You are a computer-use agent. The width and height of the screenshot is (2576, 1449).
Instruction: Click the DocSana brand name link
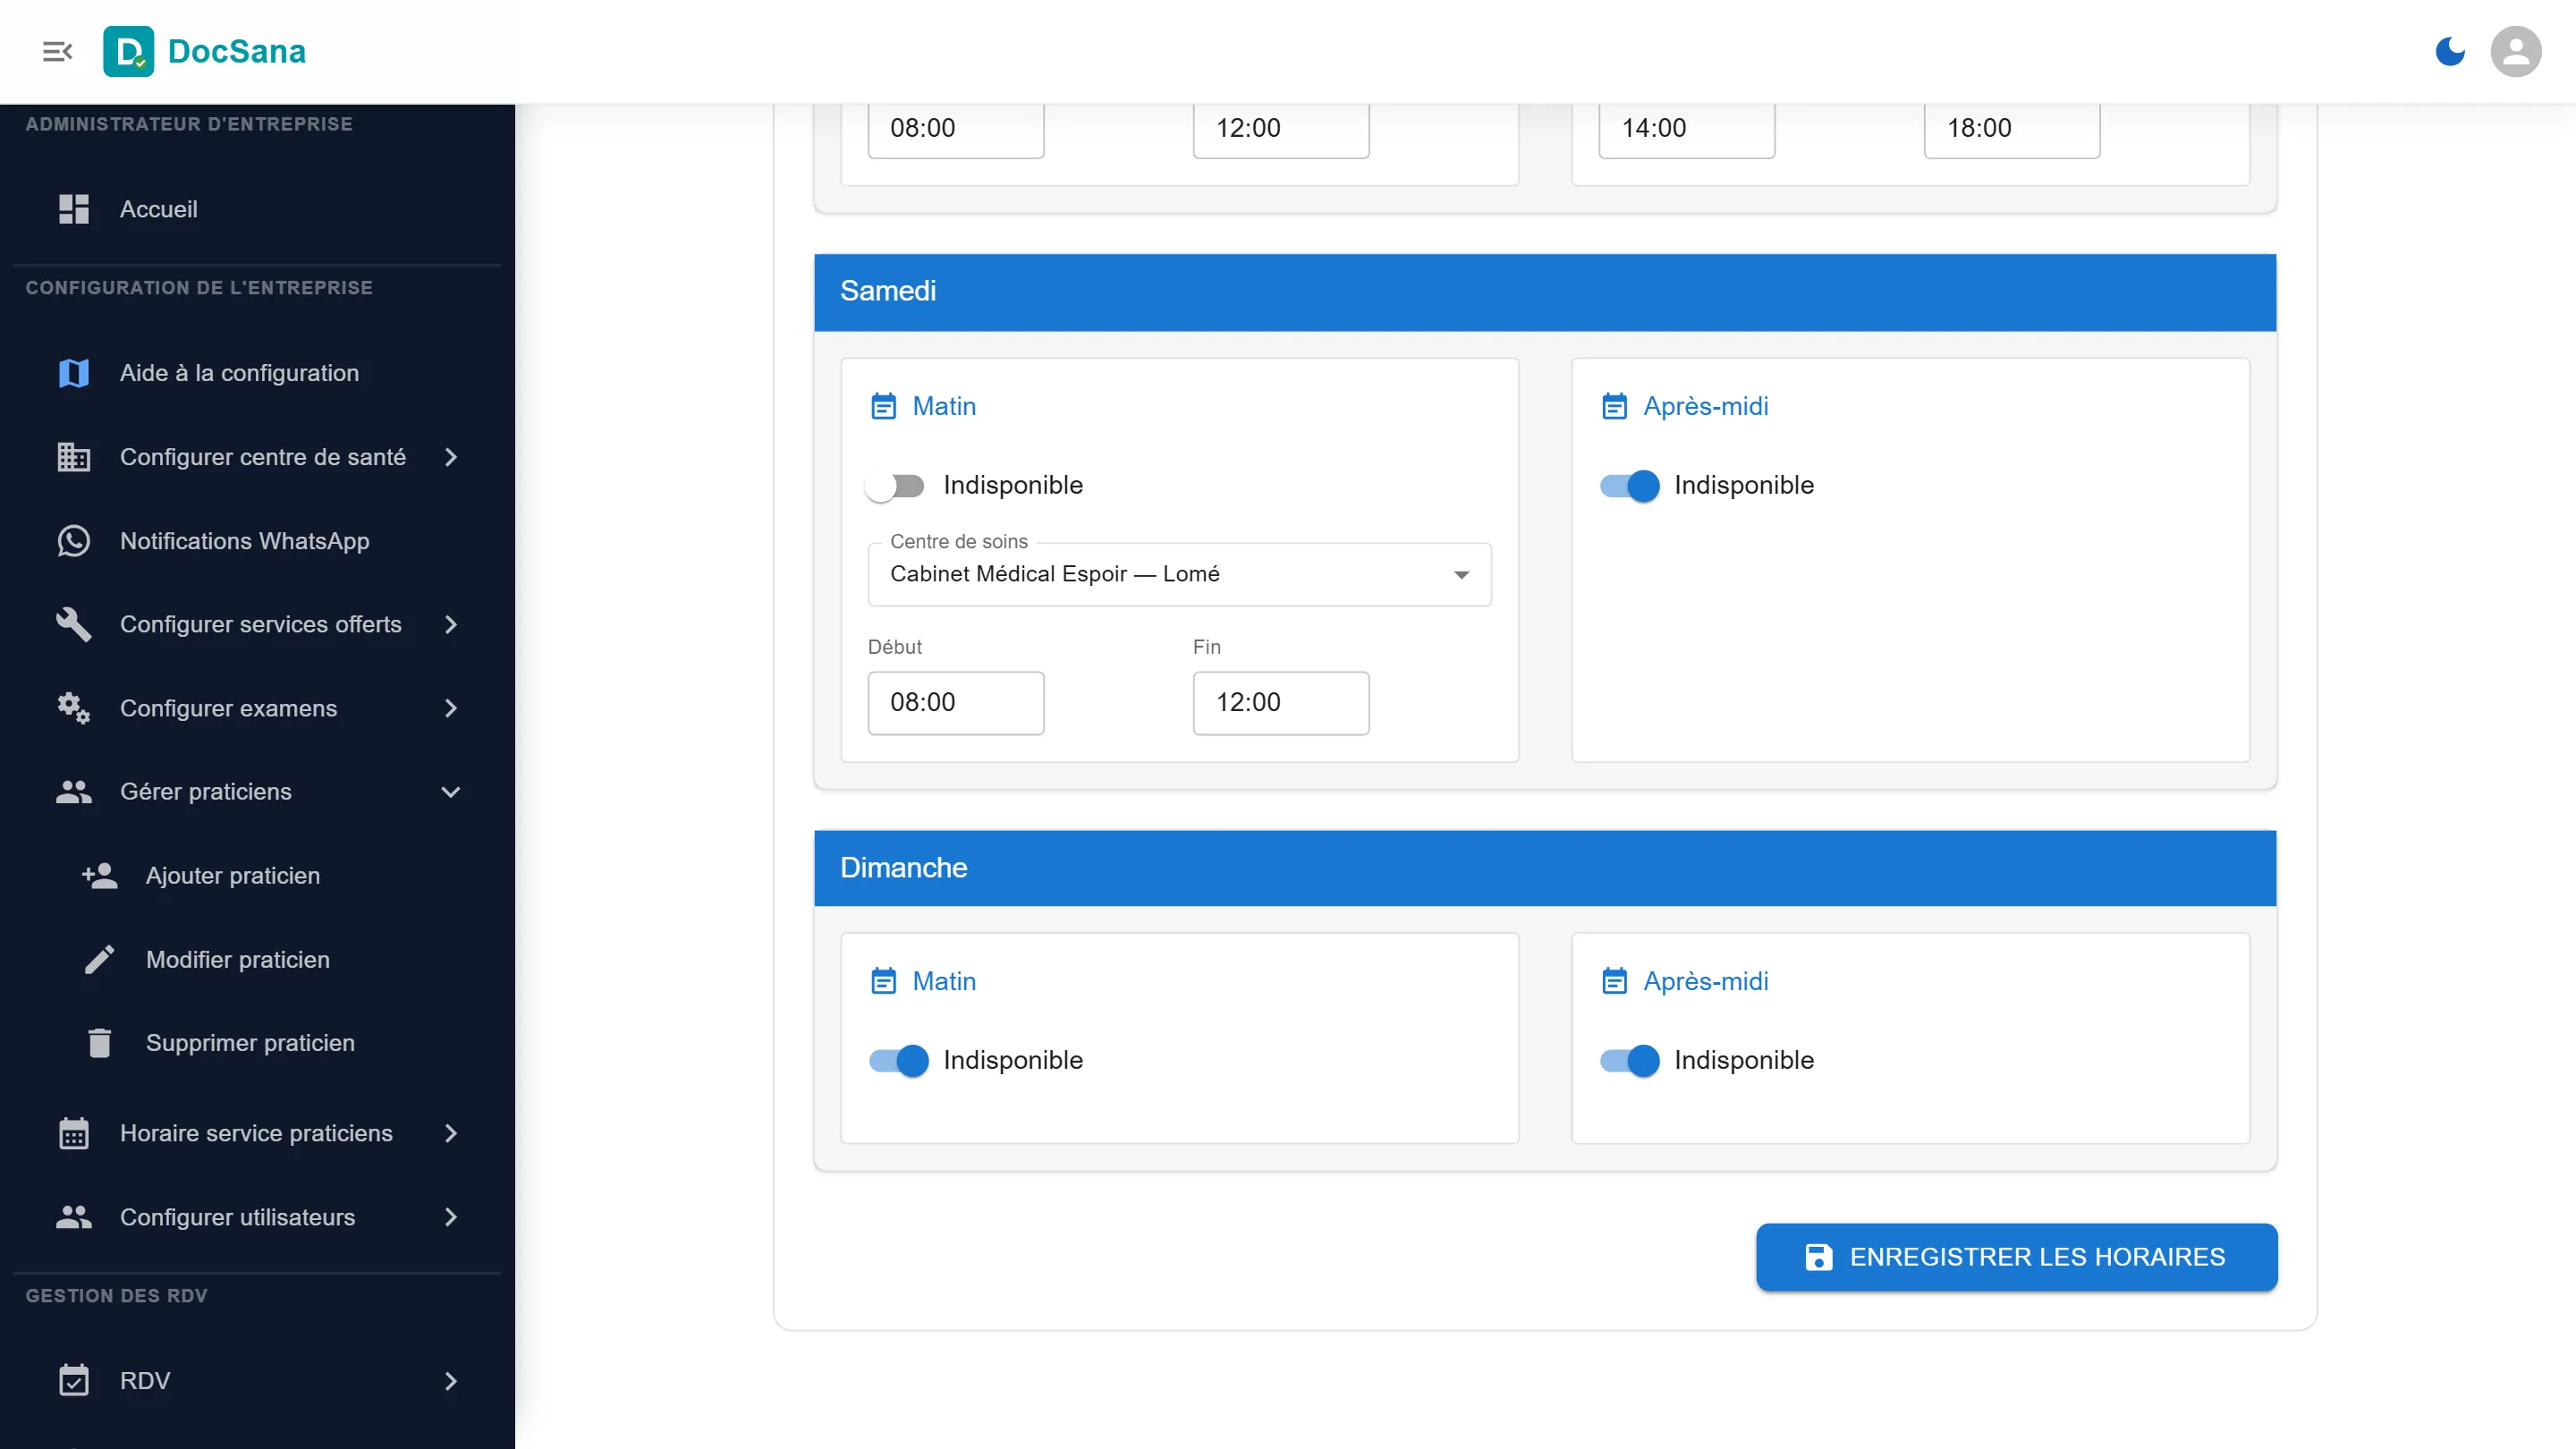coord(237,51)
